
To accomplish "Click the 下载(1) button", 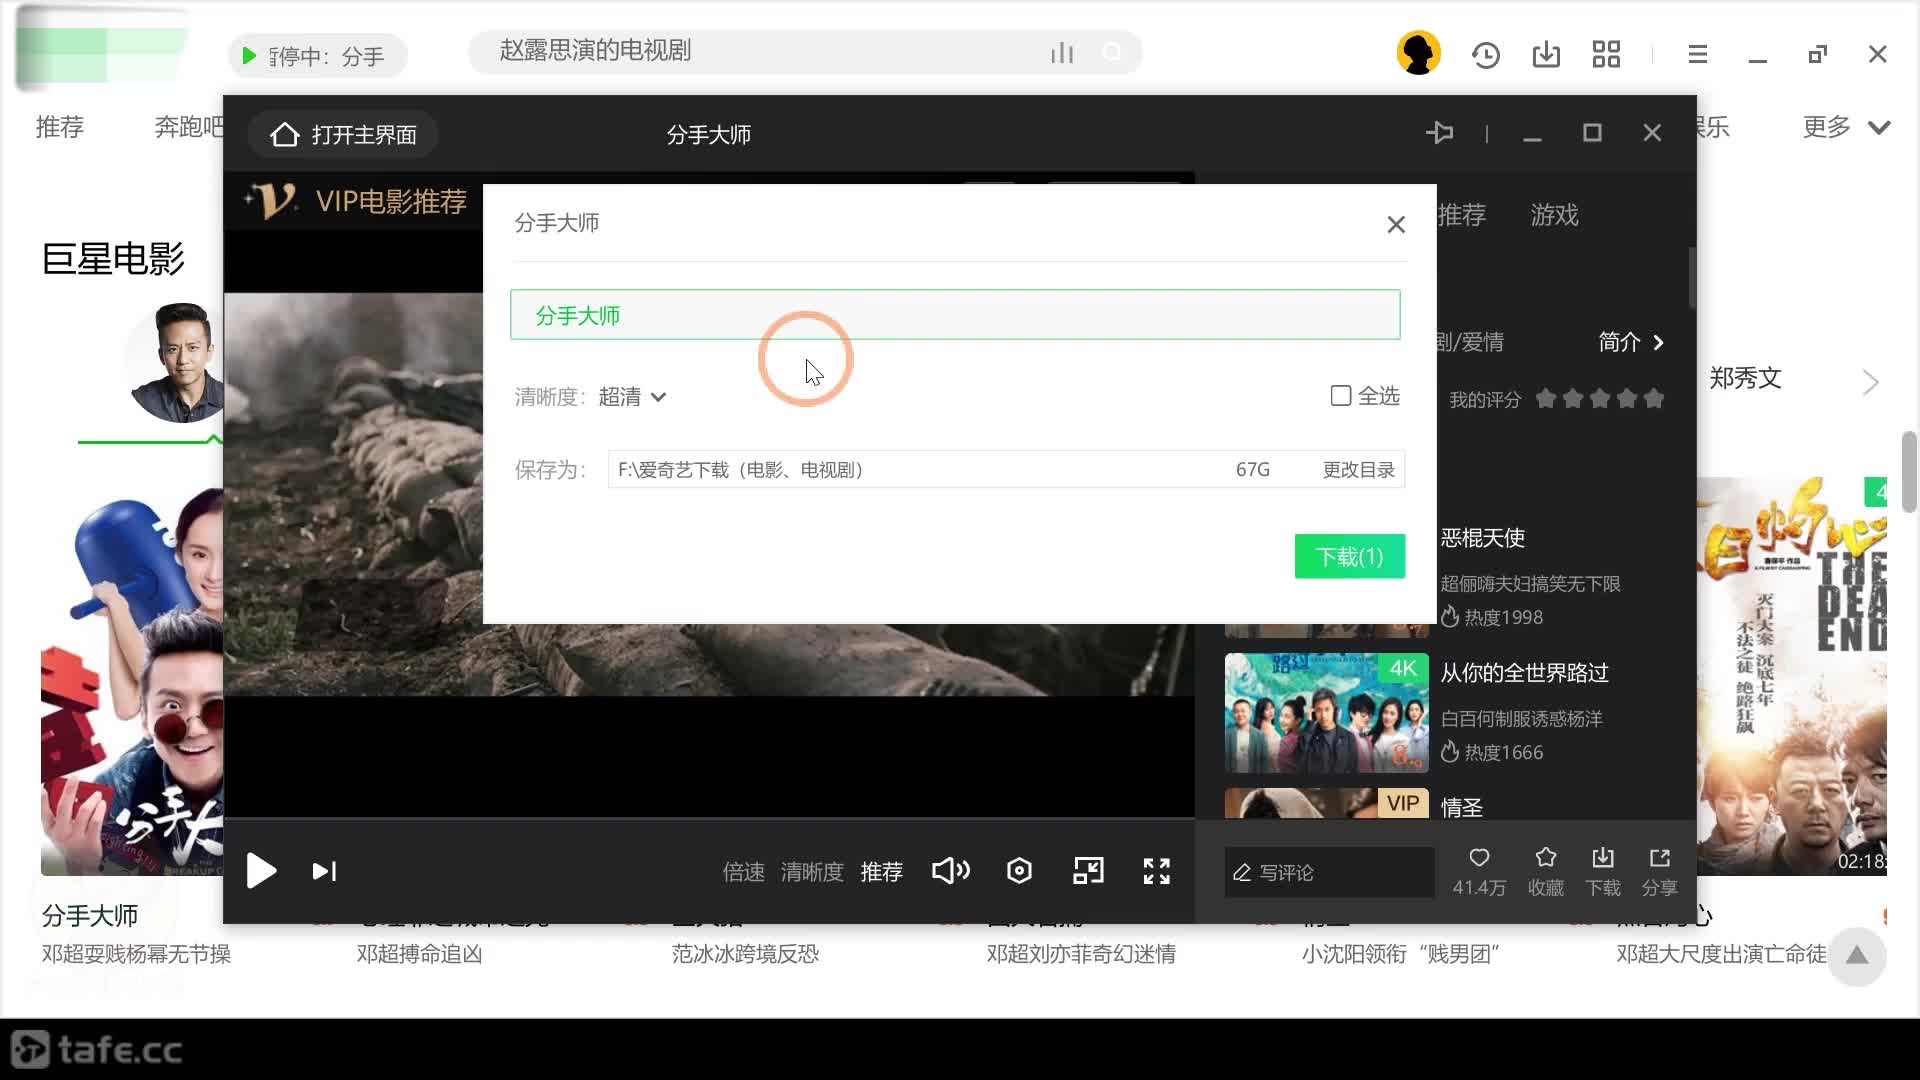I will pos(1349,556).
